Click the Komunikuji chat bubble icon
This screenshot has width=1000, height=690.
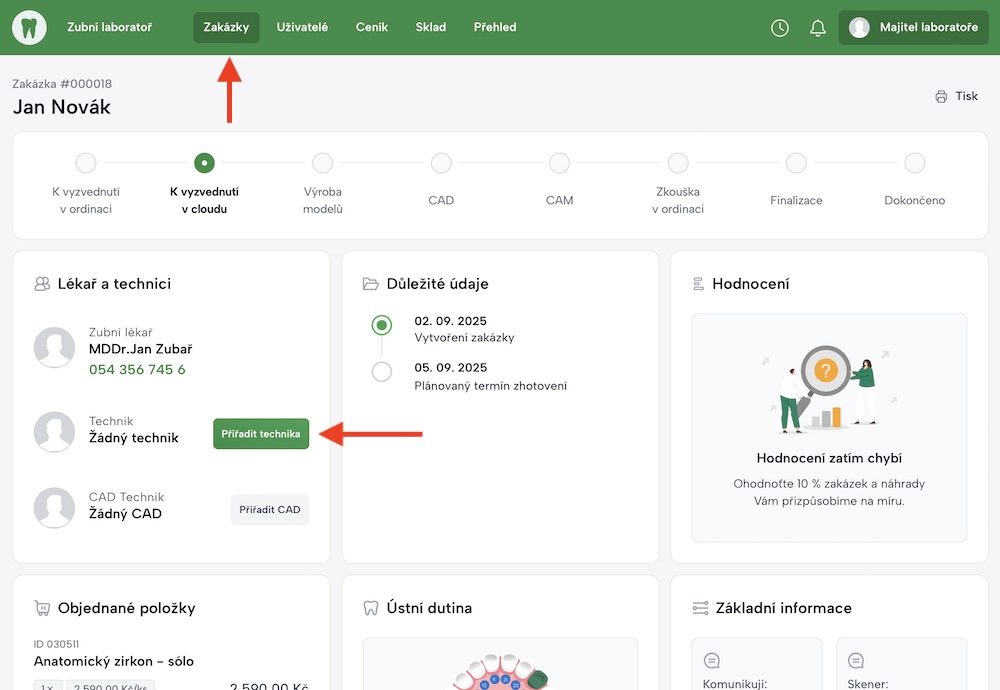tap(712, 661)
